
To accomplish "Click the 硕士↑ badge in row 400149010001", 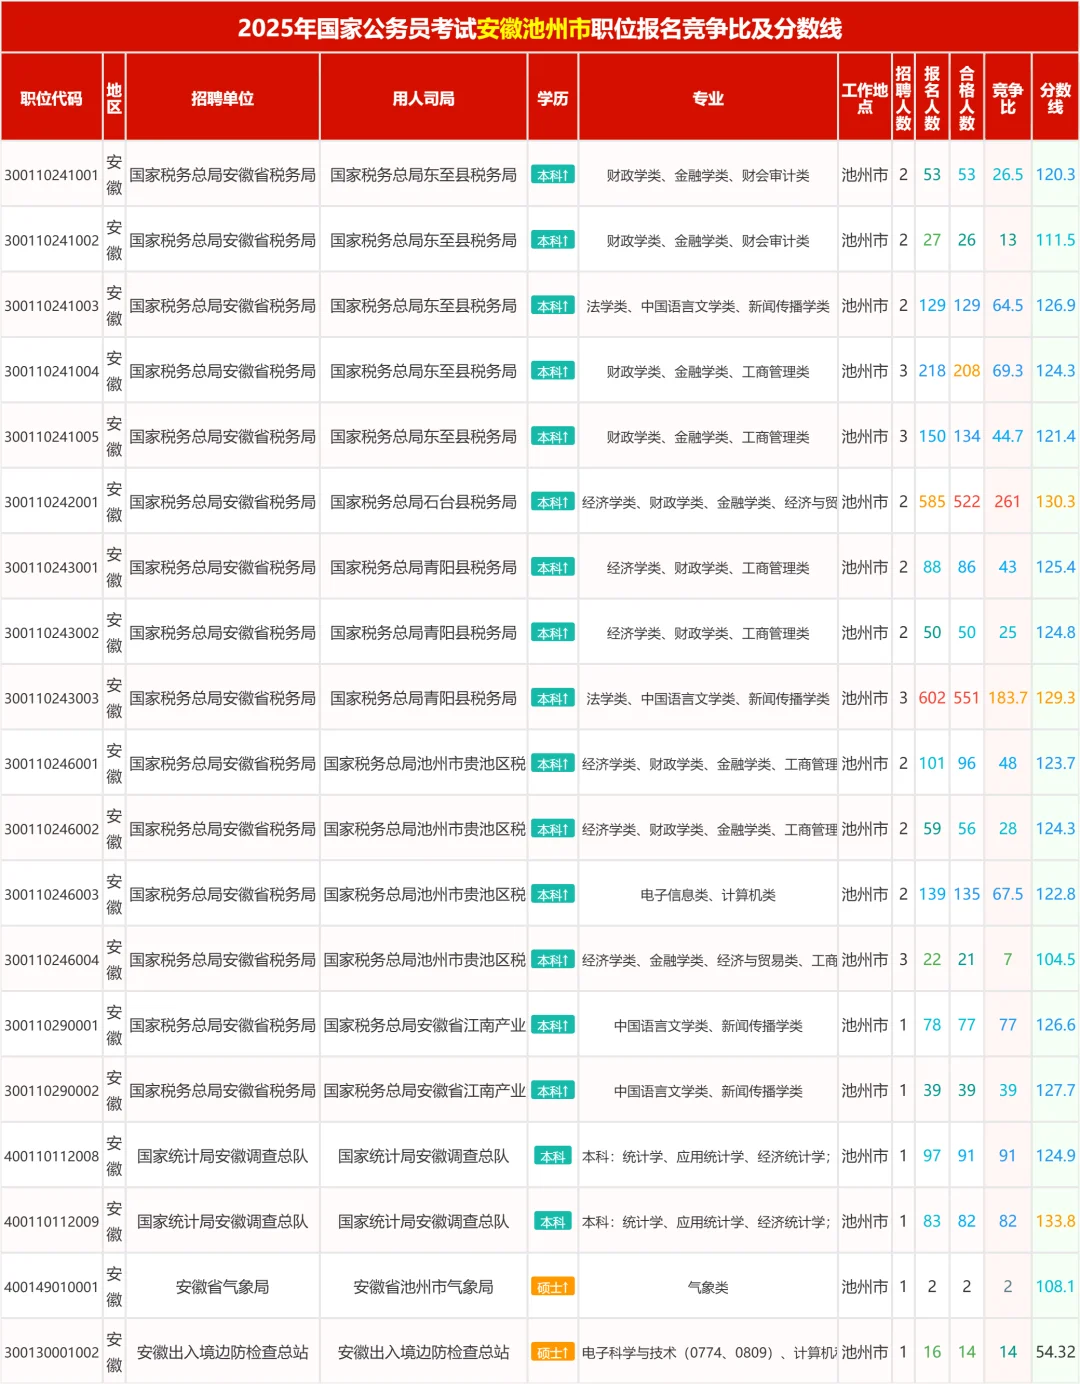I will 552,1287.
